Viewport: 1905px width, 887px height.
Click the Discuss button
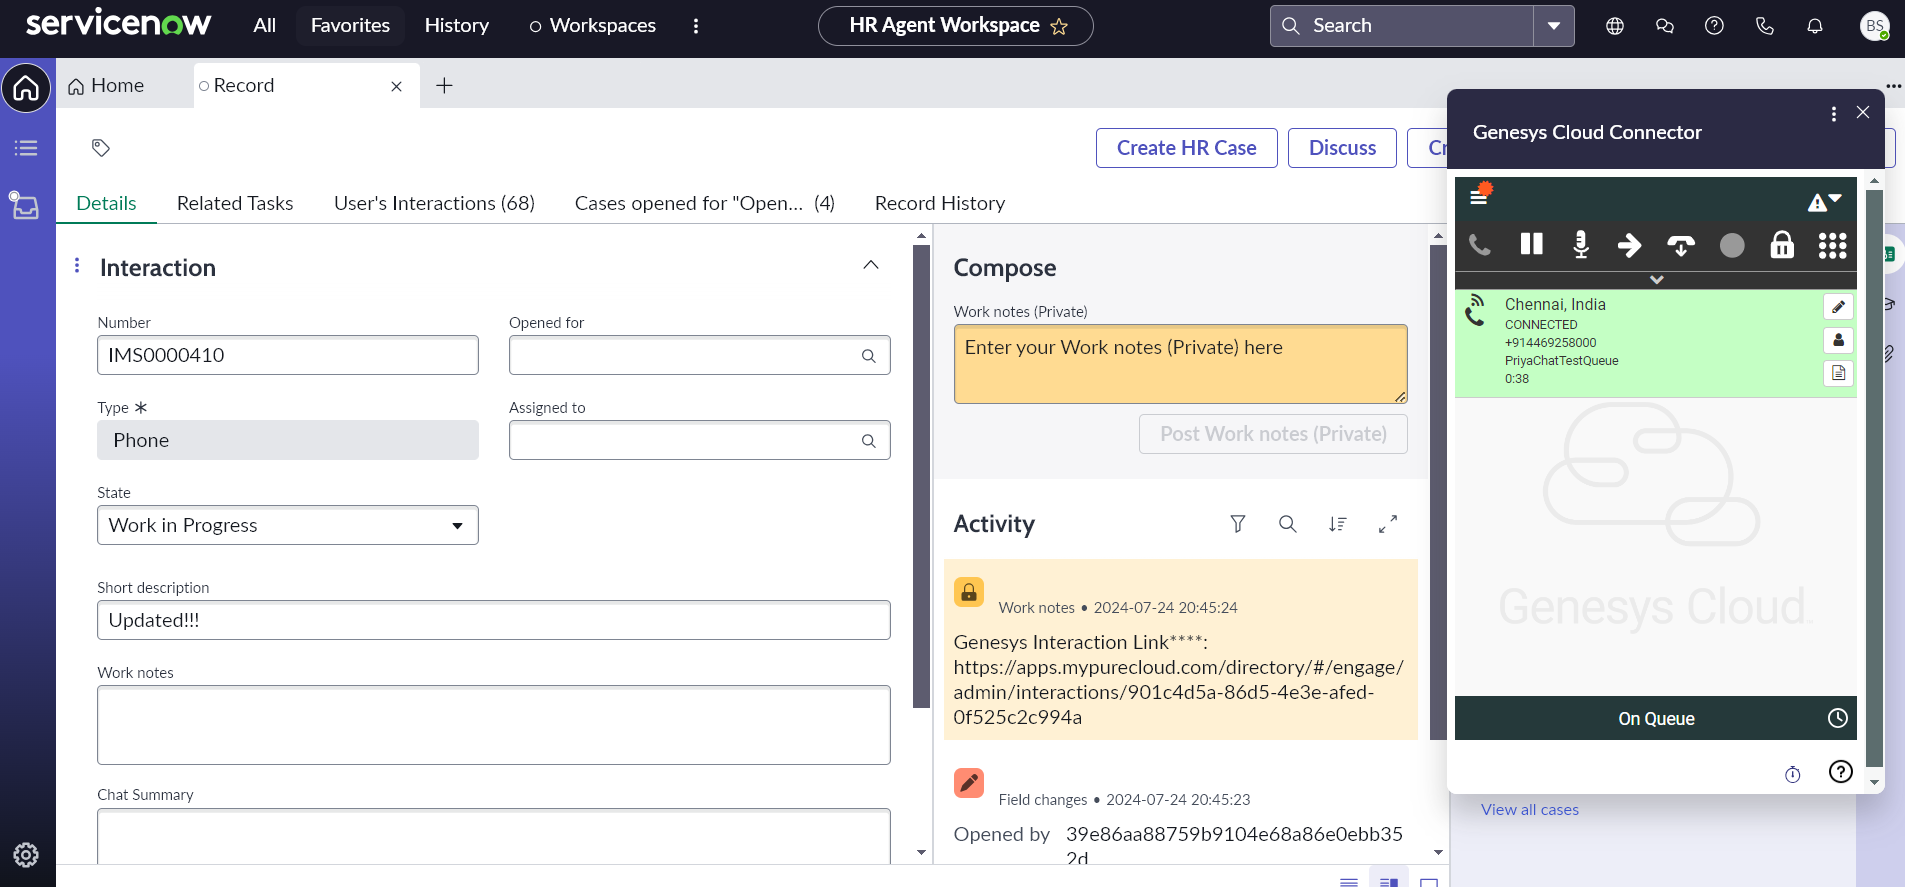1342,148
